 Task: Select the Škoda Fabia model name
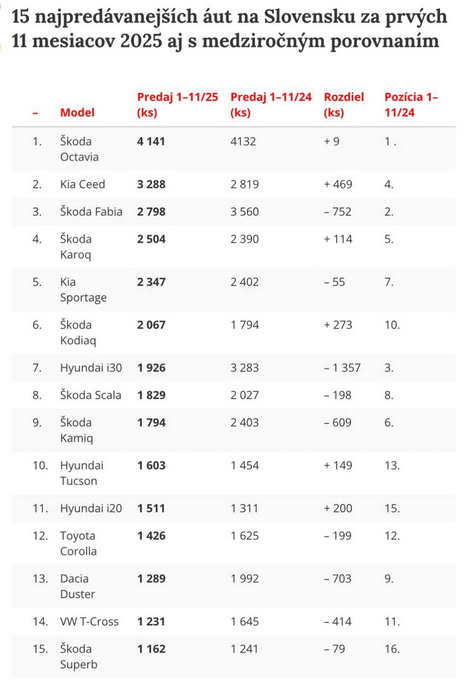91,212
